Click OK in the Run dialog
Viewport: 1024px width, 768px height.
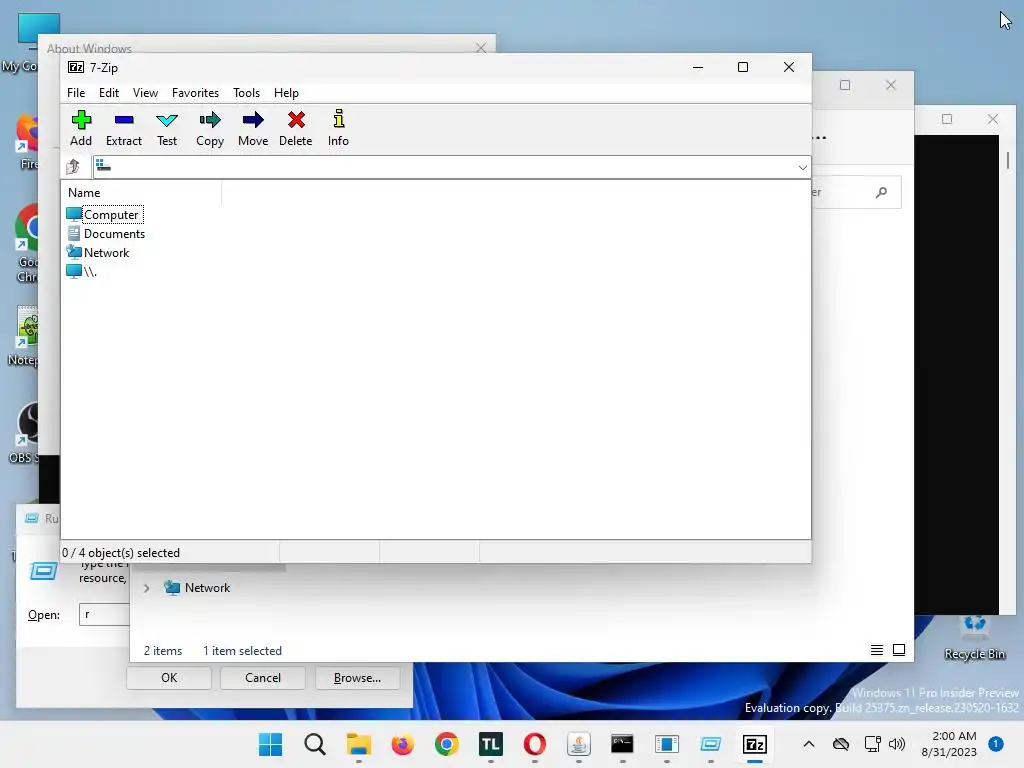click(x=168, y=678)
